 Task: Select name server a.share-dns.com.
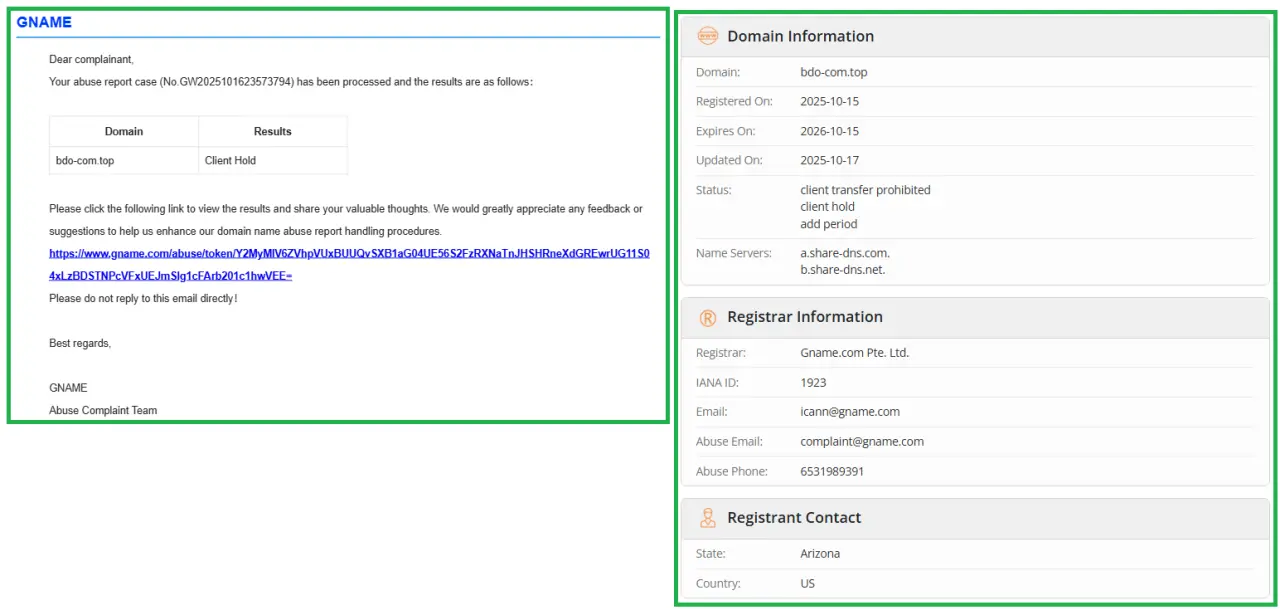[x=845, y=253]
